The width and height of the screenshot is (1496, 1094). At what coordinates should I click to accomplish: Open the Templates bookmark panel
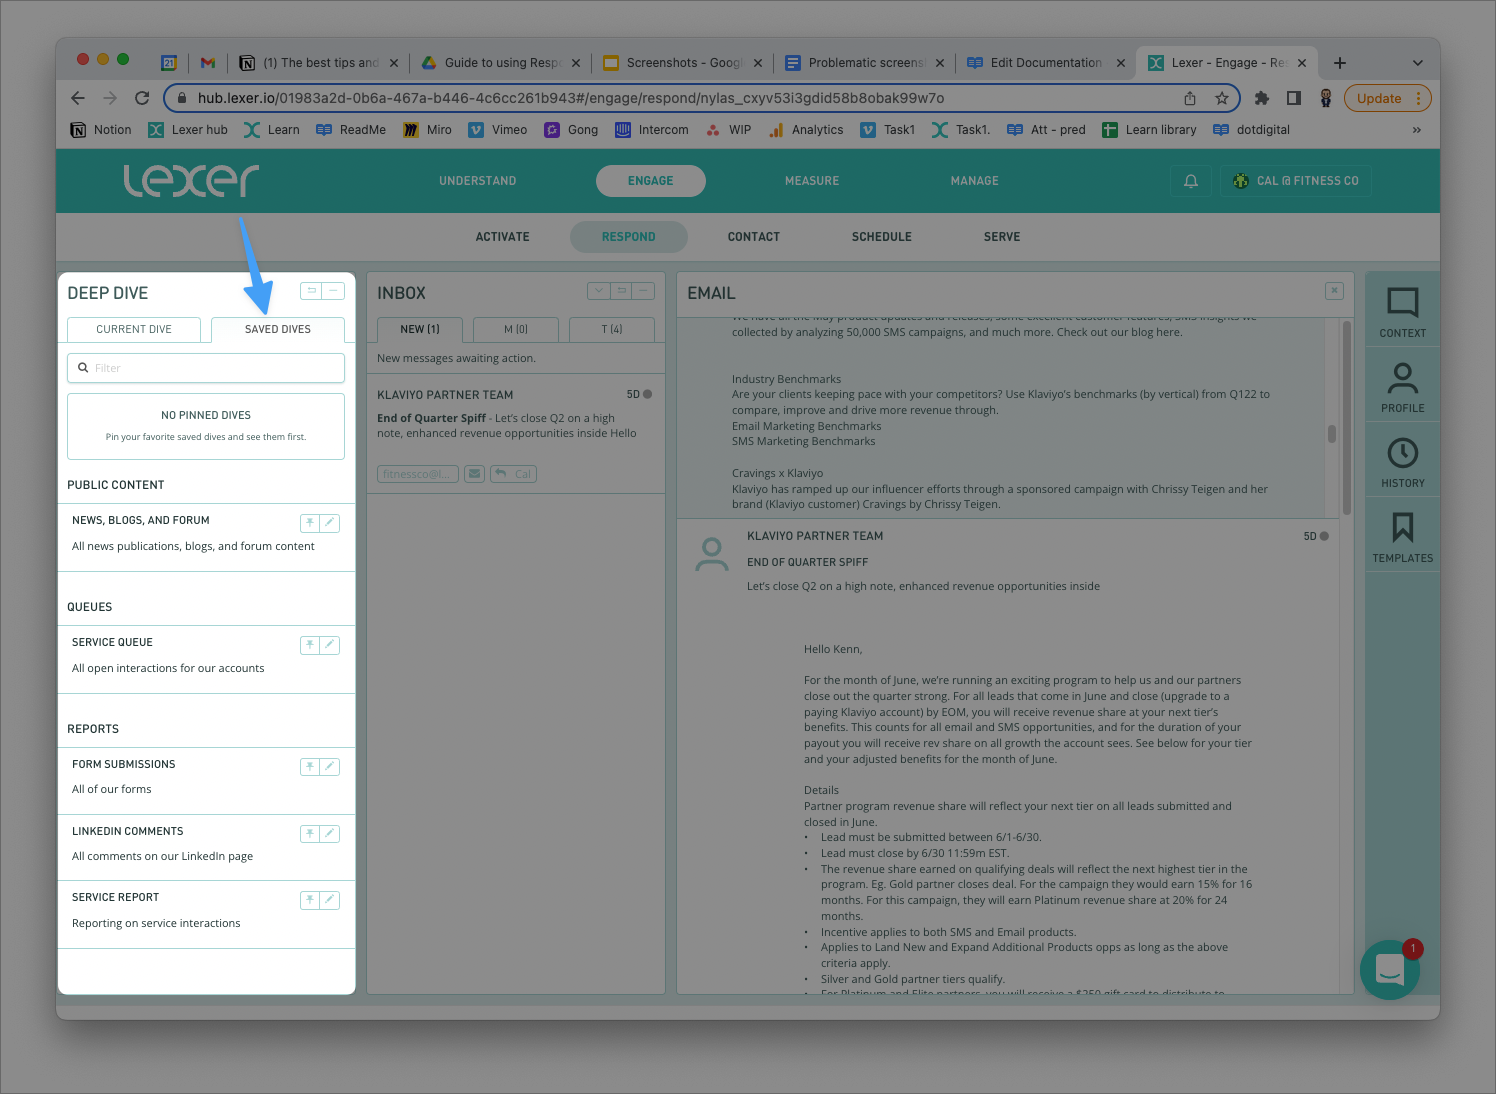coord(1402,537)
